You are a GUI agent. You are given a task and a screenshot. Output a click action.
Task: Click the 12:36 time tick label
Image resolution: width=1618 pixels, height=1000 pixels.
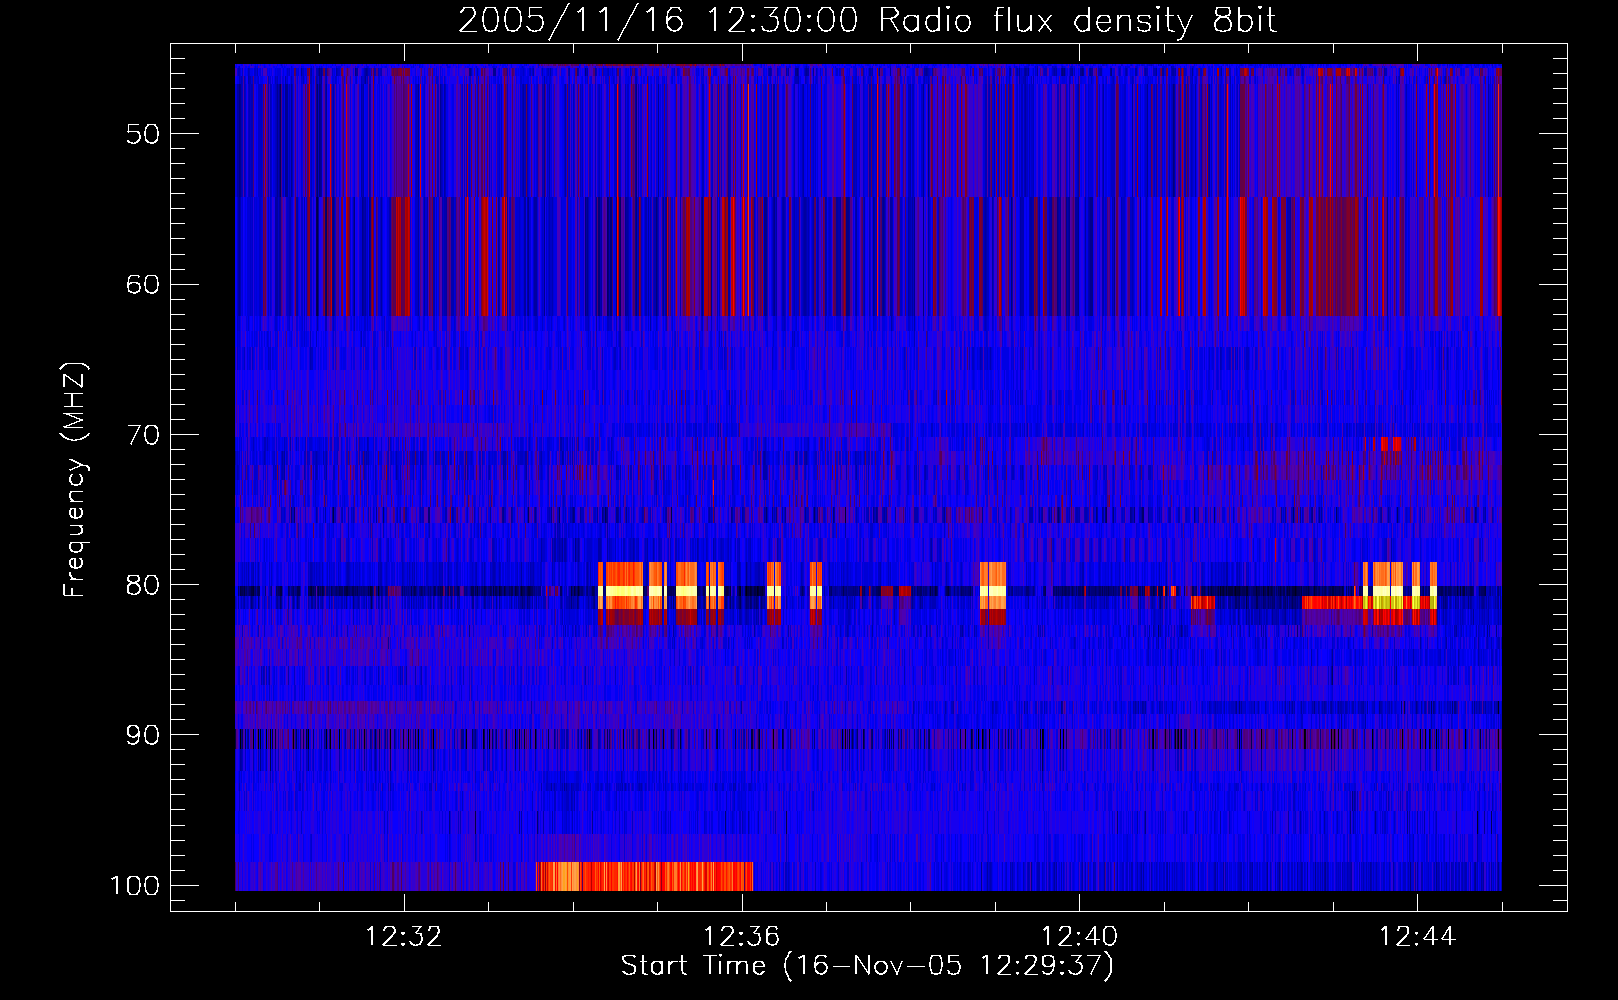pyautogui.click(x=742, y=937)
